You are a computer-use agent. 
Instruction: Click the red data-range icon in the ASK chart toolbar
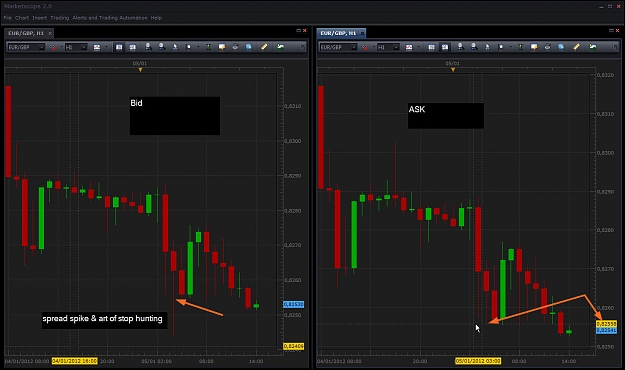[x=365, y=47]
